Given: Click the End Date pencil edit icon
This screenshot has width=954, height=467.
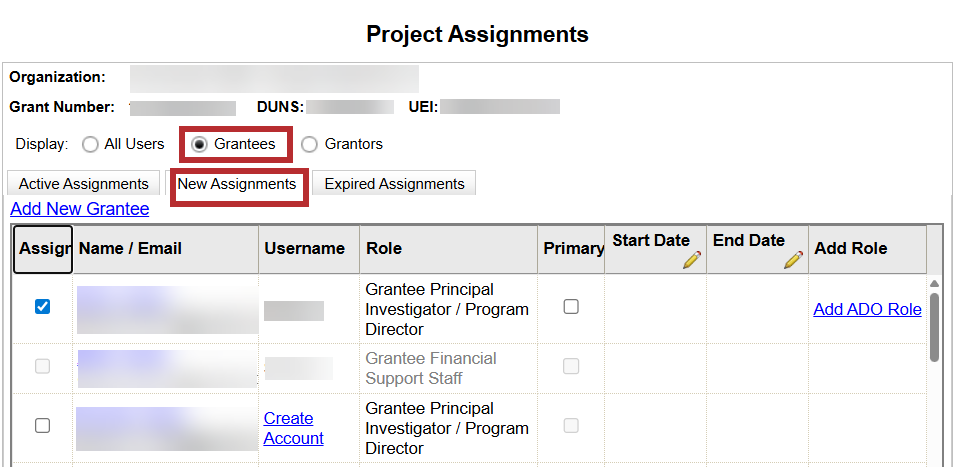Looking at the screenshot, I should pyautogui.click(x=794, y=260).
